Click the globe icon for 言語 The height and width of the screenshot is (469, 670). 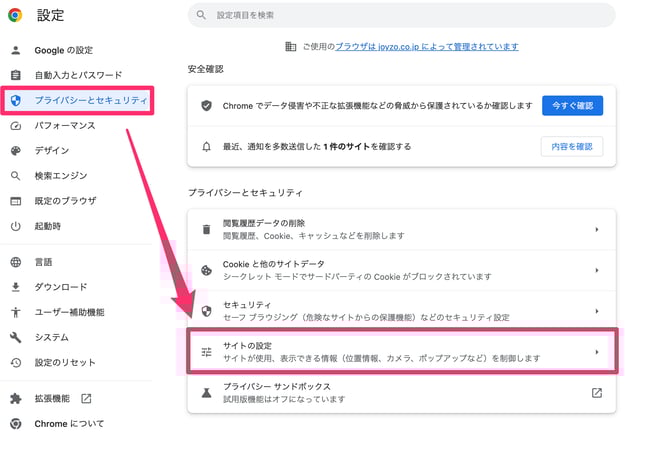[15, 262]
